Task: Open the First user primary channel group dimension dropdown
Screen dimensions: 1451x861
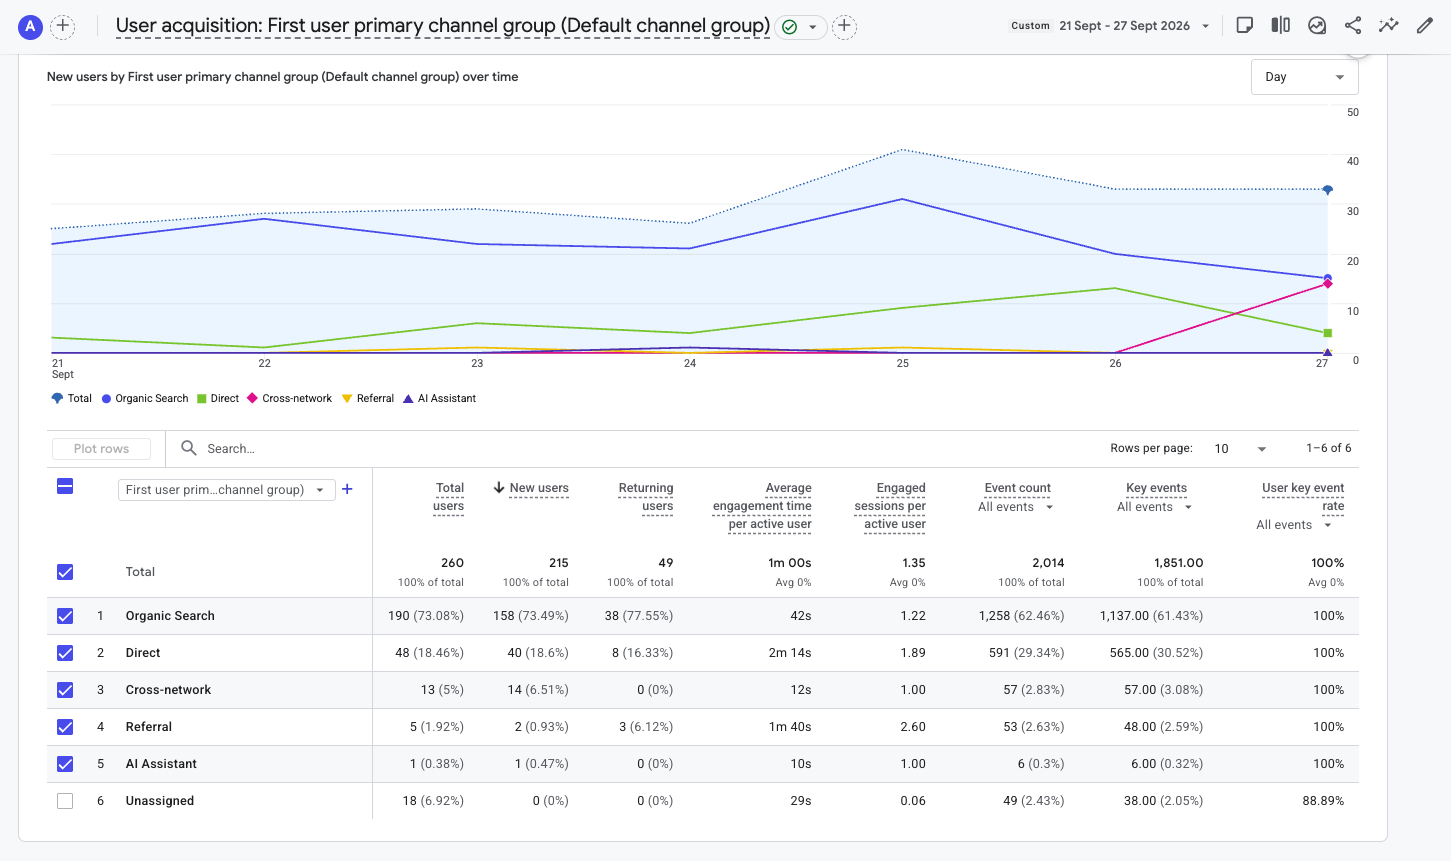Action: [x=226, y=490]
